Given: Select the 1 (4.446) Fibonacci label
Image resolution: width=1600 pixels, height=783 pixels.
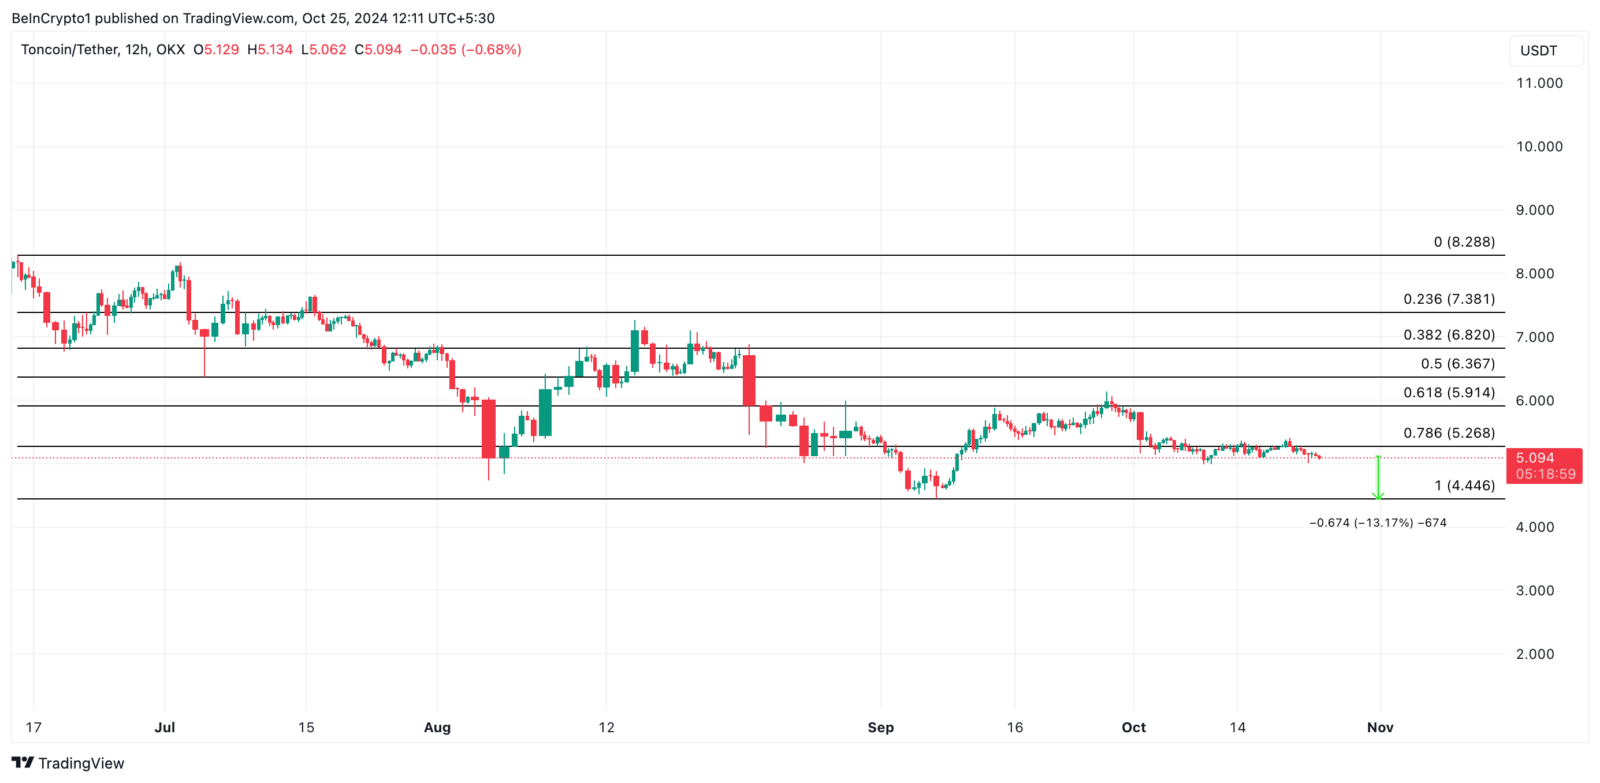Looking at the screenshot, I should pyautogui.click(x=1465, y=486).
